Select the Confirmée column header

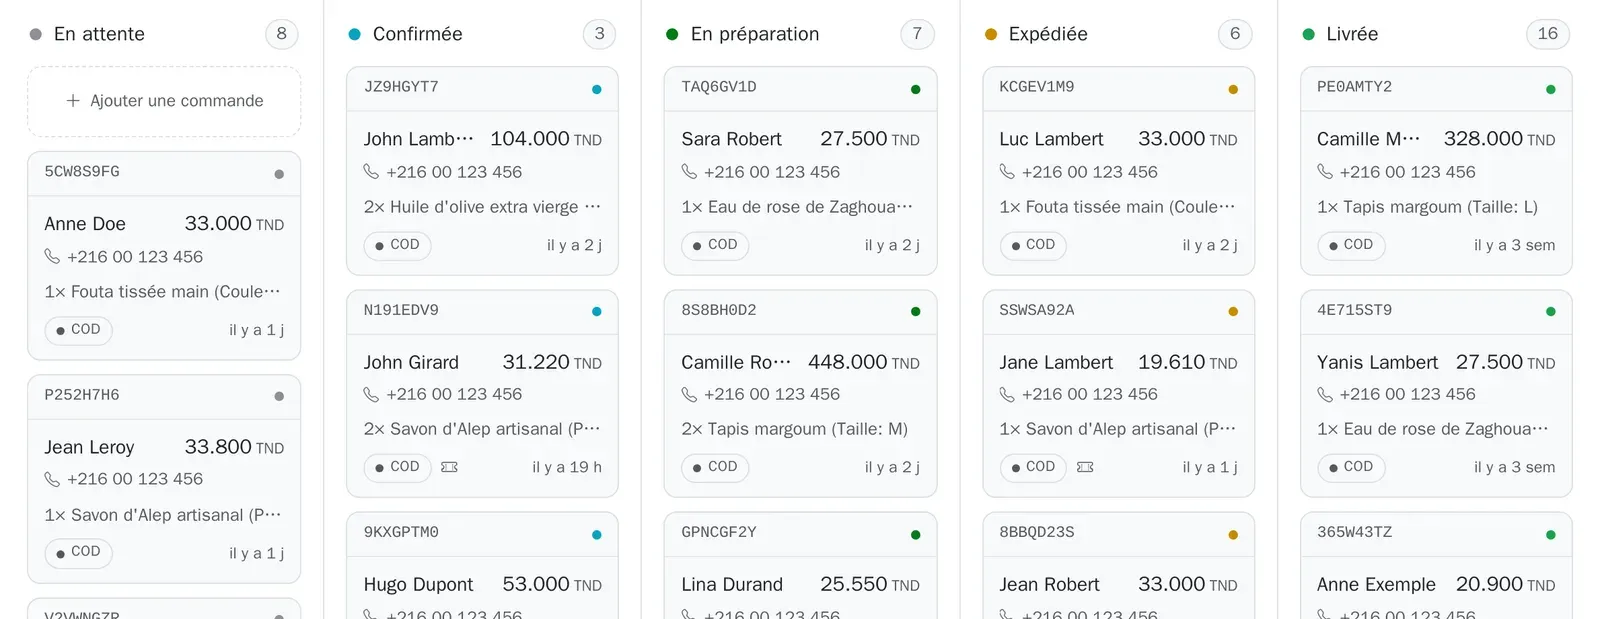417,34
